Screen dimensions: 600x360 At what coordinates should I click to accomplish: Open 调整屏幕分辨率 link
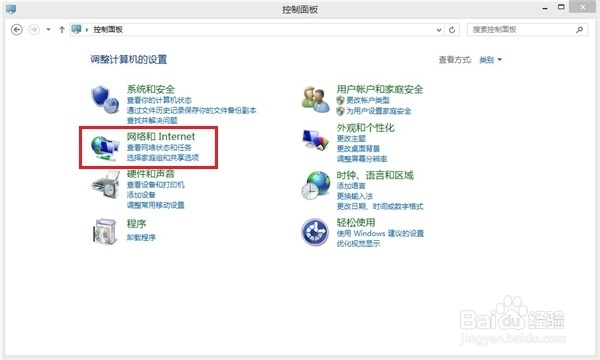coord(362,158)
